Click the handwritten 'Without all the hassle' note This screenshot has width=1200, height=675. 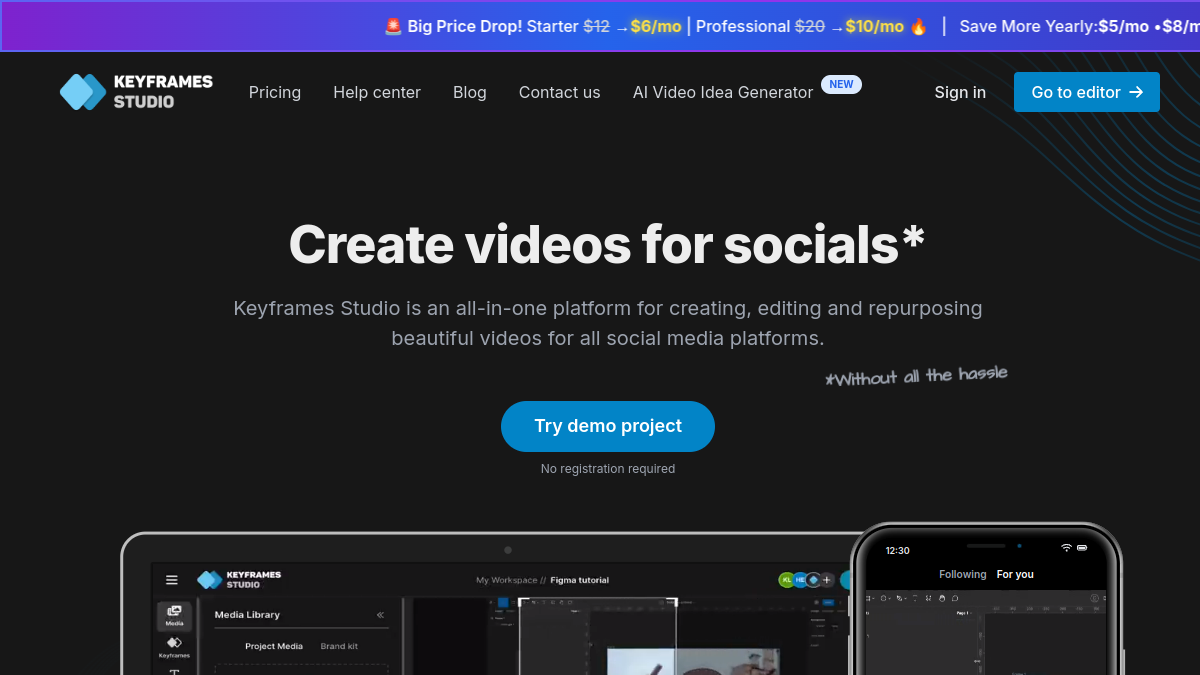(916, 376)
